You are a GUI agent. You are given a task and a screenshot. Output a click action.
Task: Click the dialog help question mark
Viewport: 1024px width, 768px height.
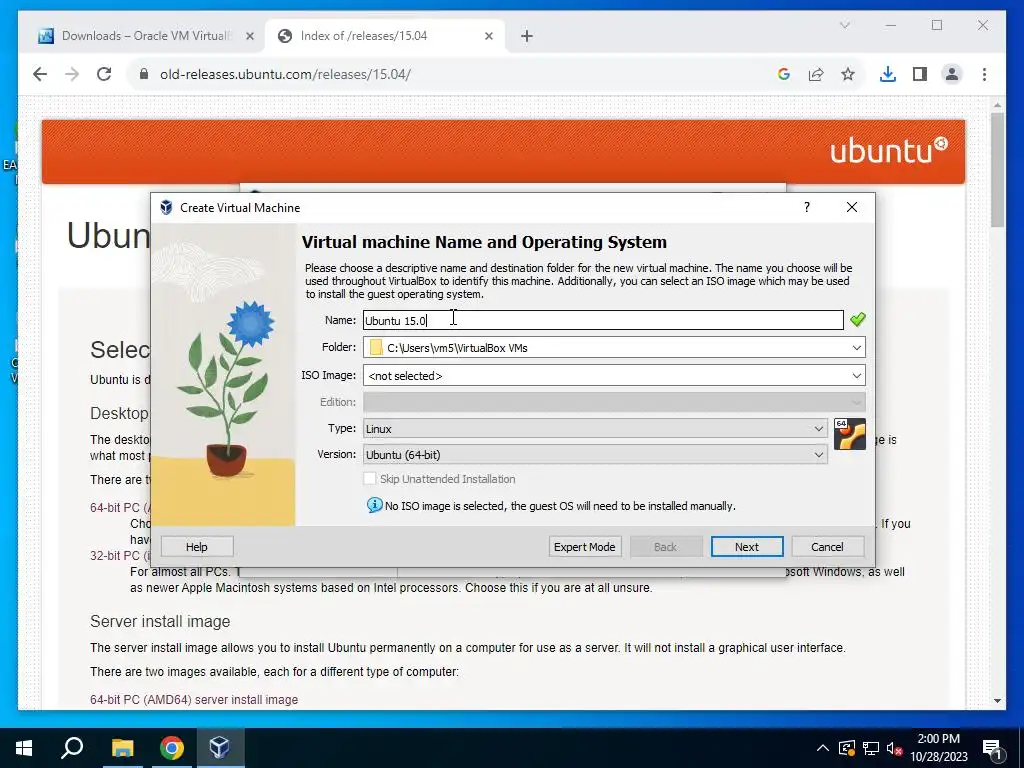coord(807,208)
